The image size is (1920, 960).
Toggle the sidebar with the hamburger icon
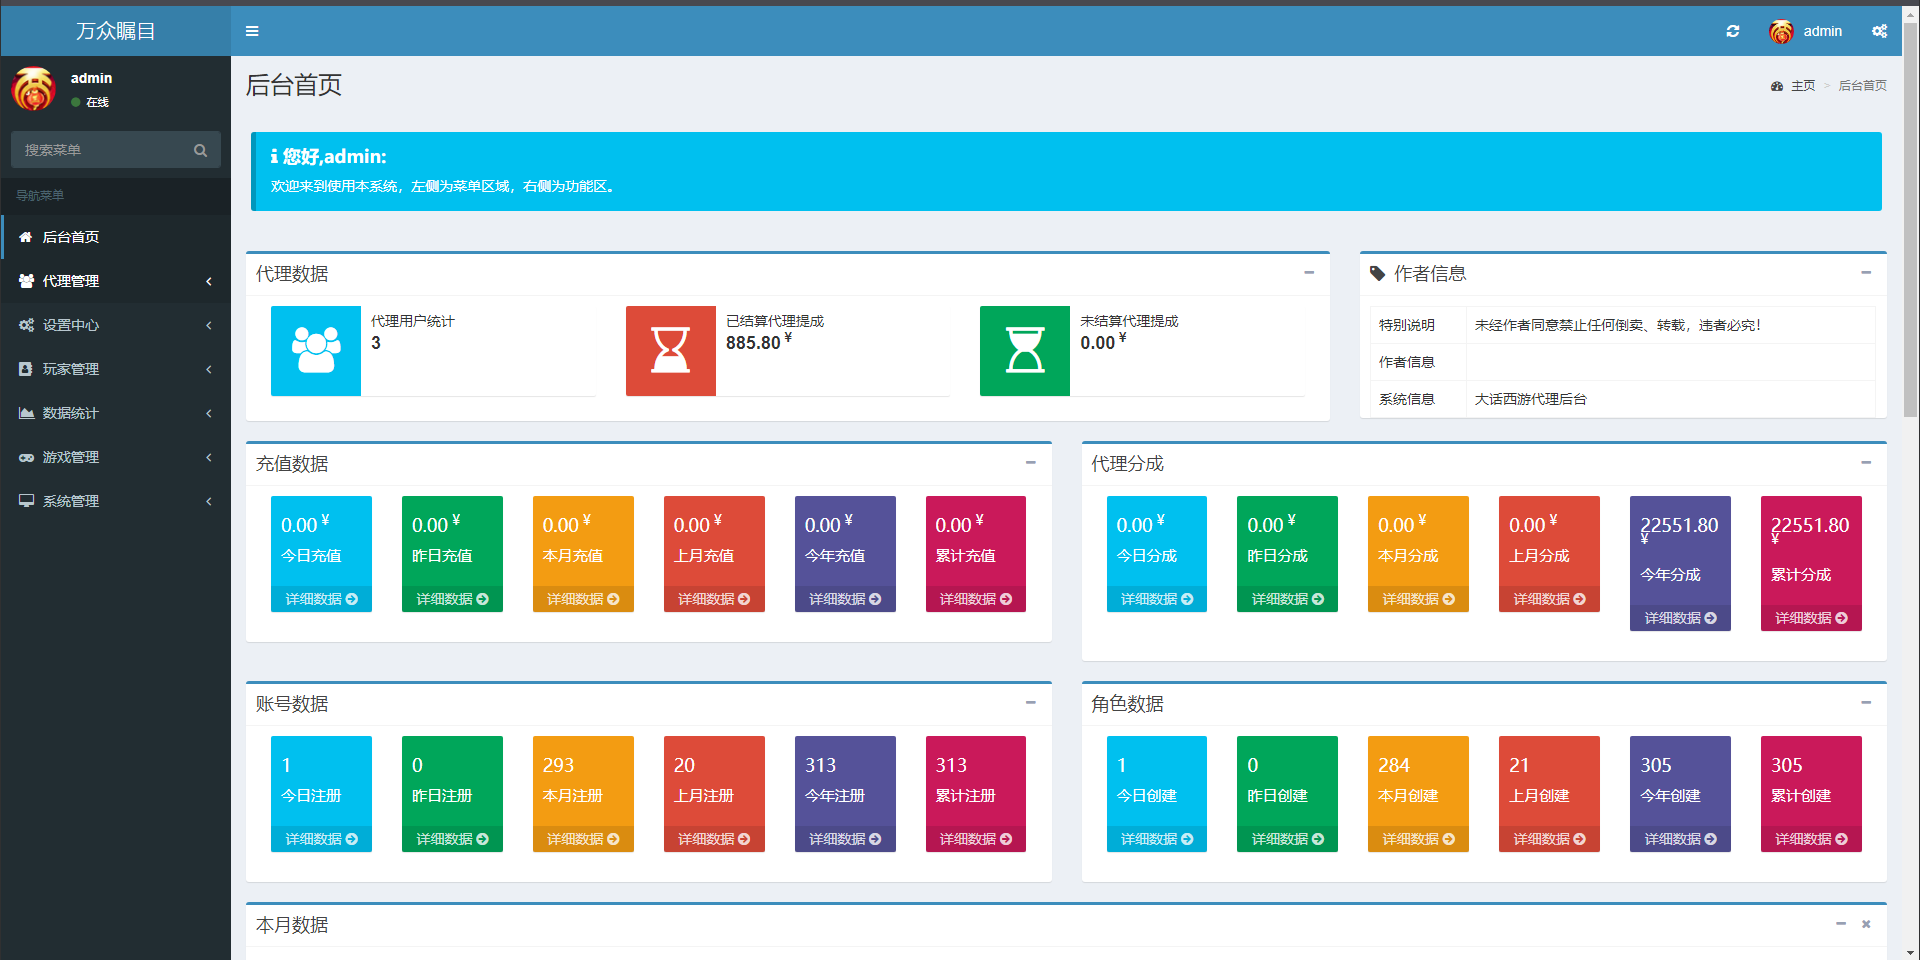coord(252,31)
